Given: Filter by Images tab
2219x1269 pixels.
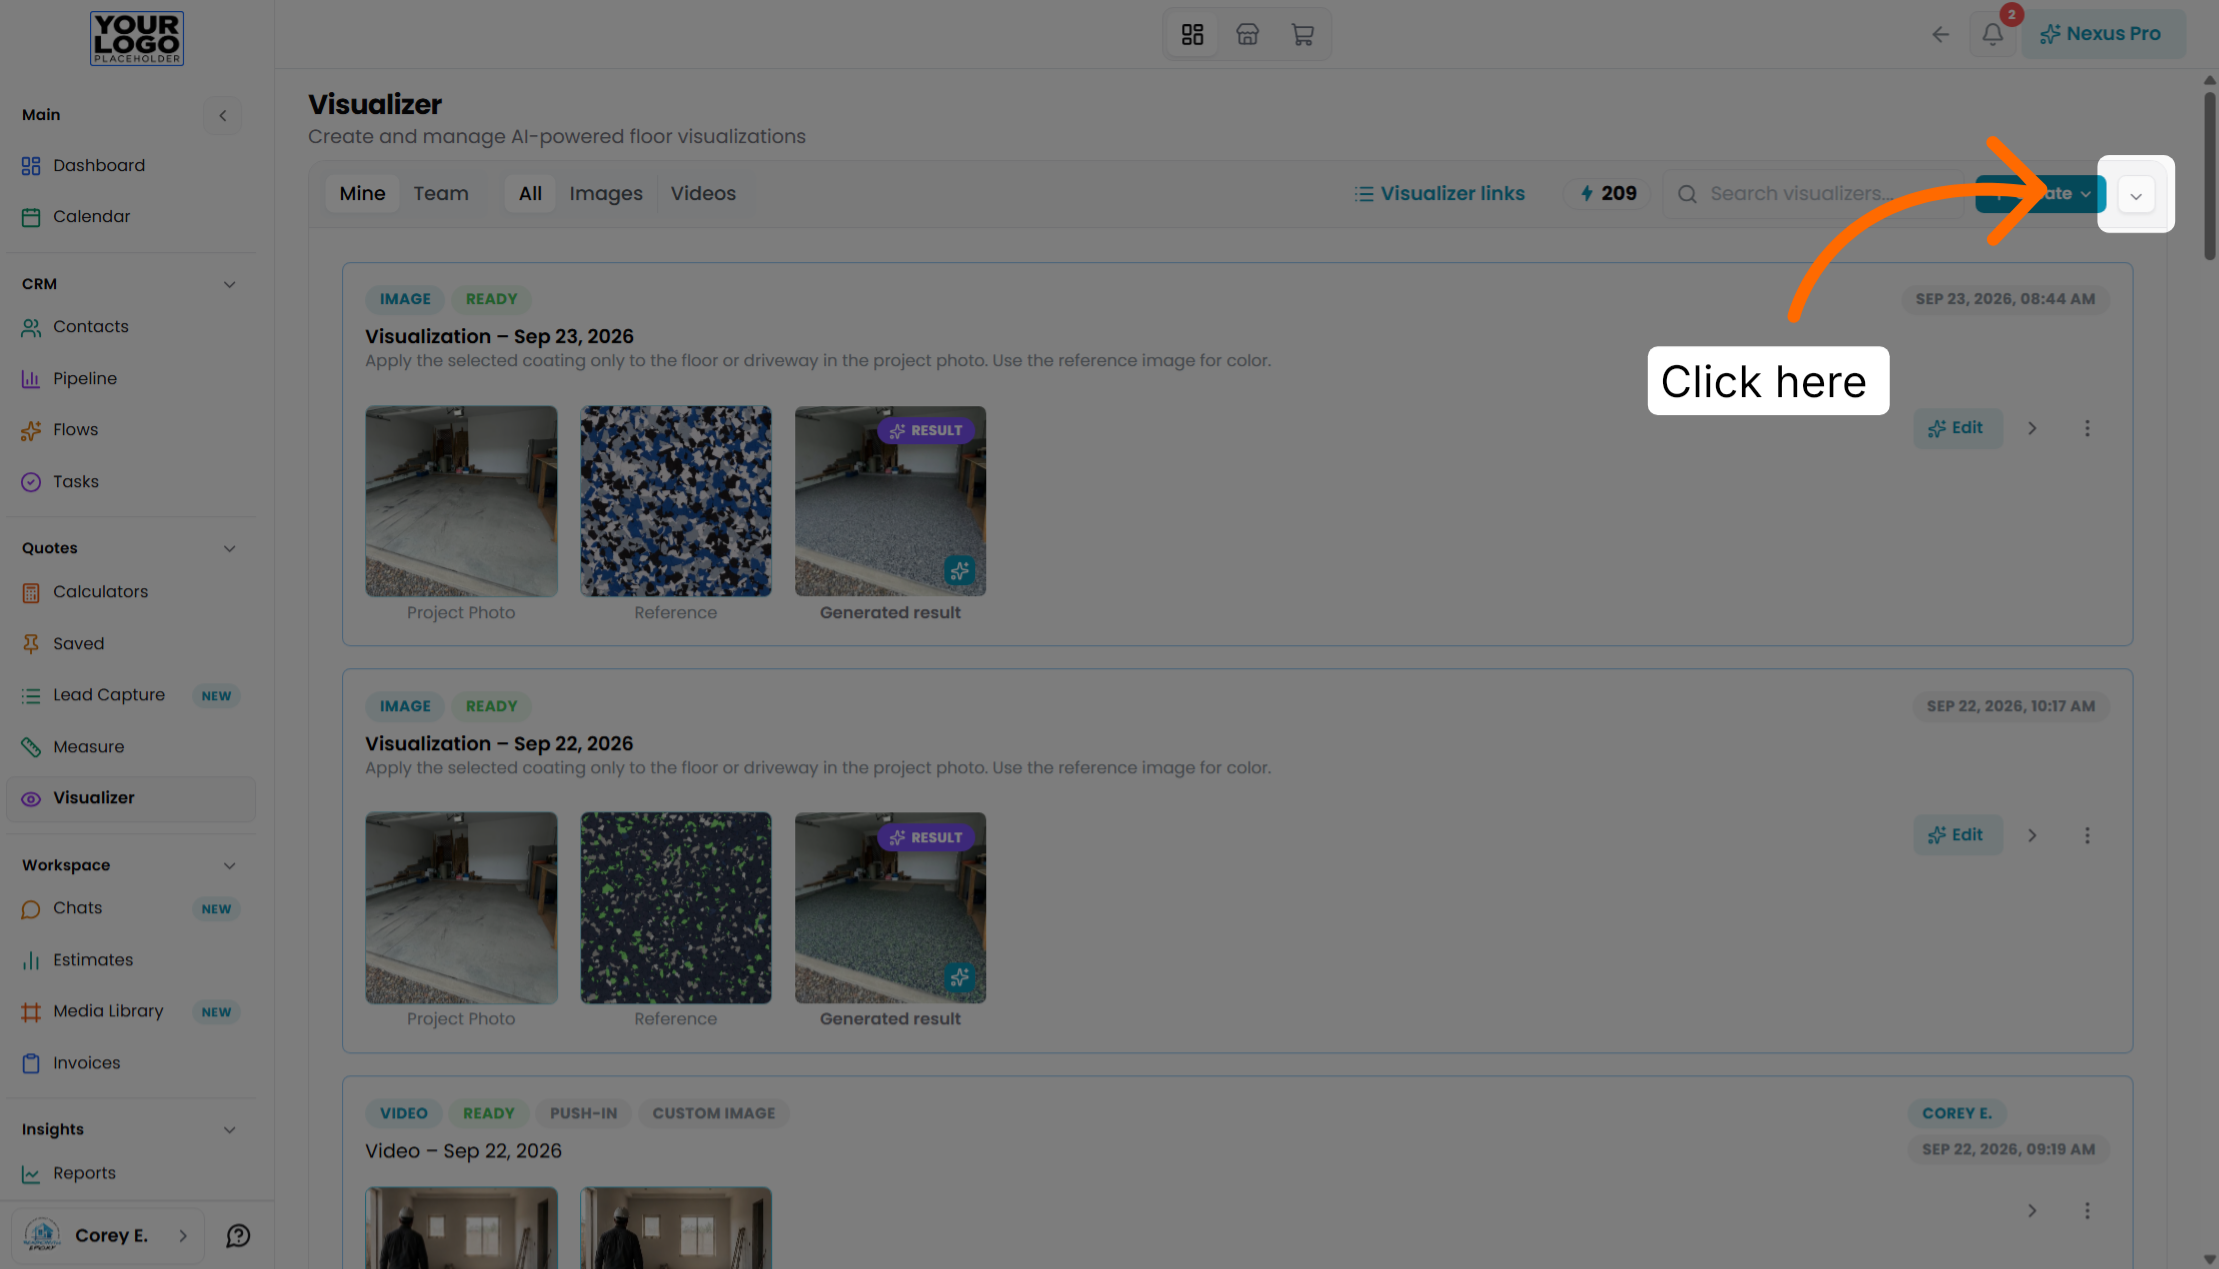Looking at the screenshot, I should tap(606, 193).
